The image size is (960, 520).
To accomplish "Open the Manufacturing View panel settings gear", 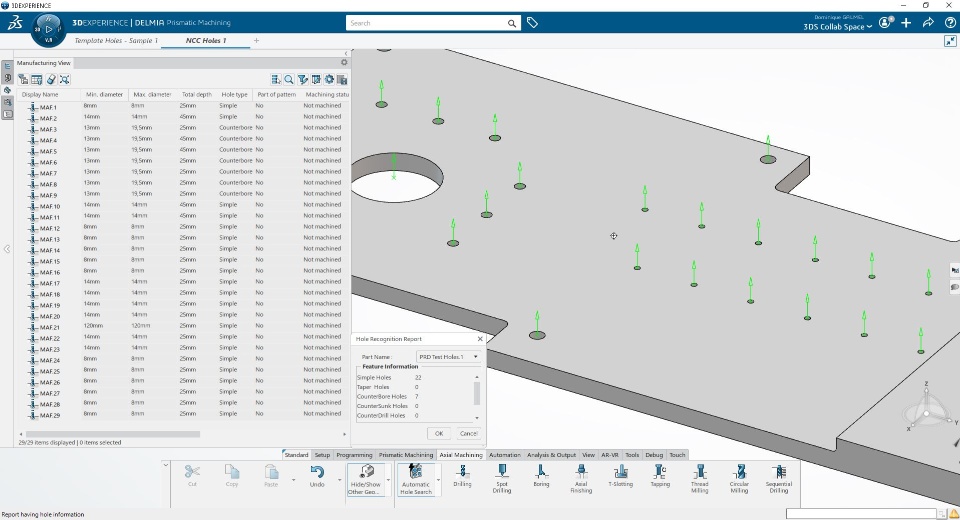I will coord(344,62).
